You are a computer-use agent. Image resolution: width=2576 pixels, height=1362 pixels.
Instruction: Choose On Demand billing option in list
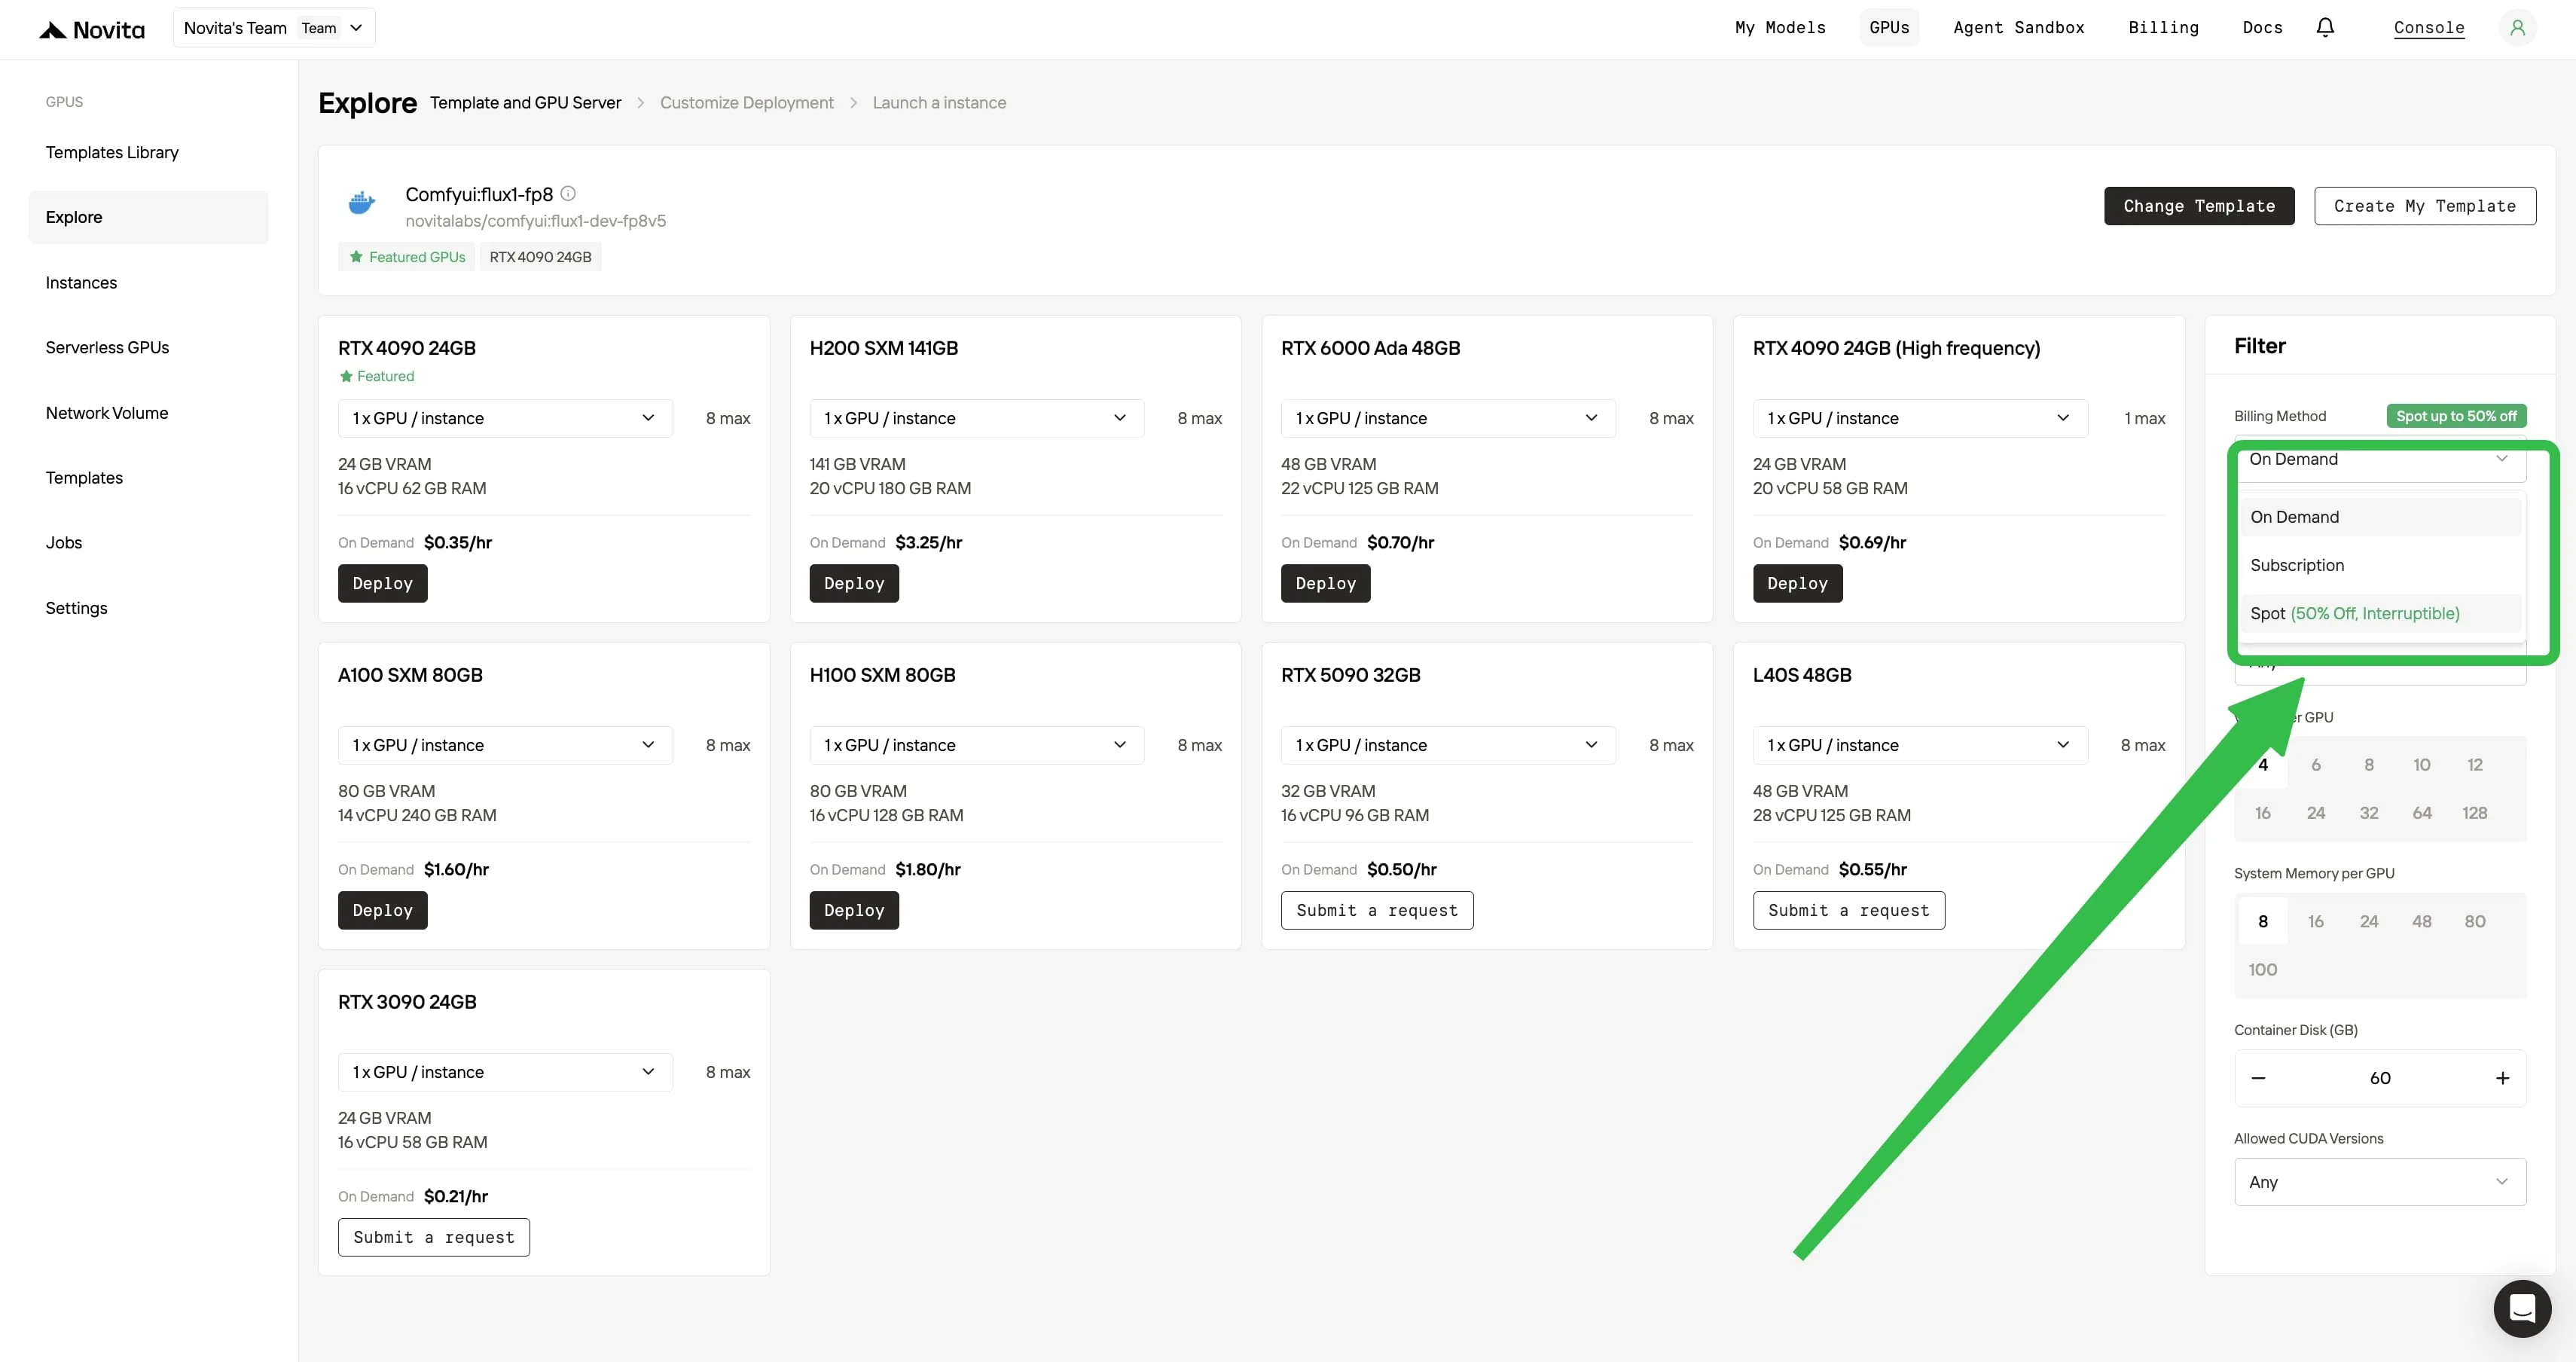pyautogui.click(x=2380, y=517)
